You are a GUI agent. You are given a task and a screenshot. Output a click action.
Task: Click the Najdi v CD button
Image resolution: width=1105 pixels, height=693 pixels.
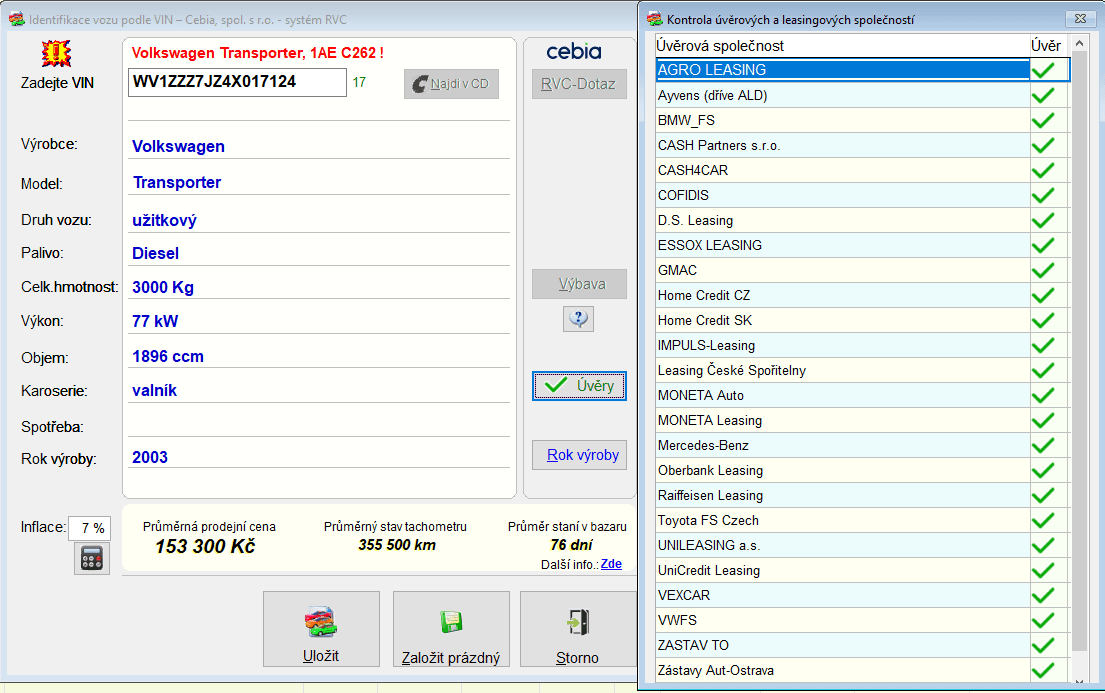[x=451, y=84]
